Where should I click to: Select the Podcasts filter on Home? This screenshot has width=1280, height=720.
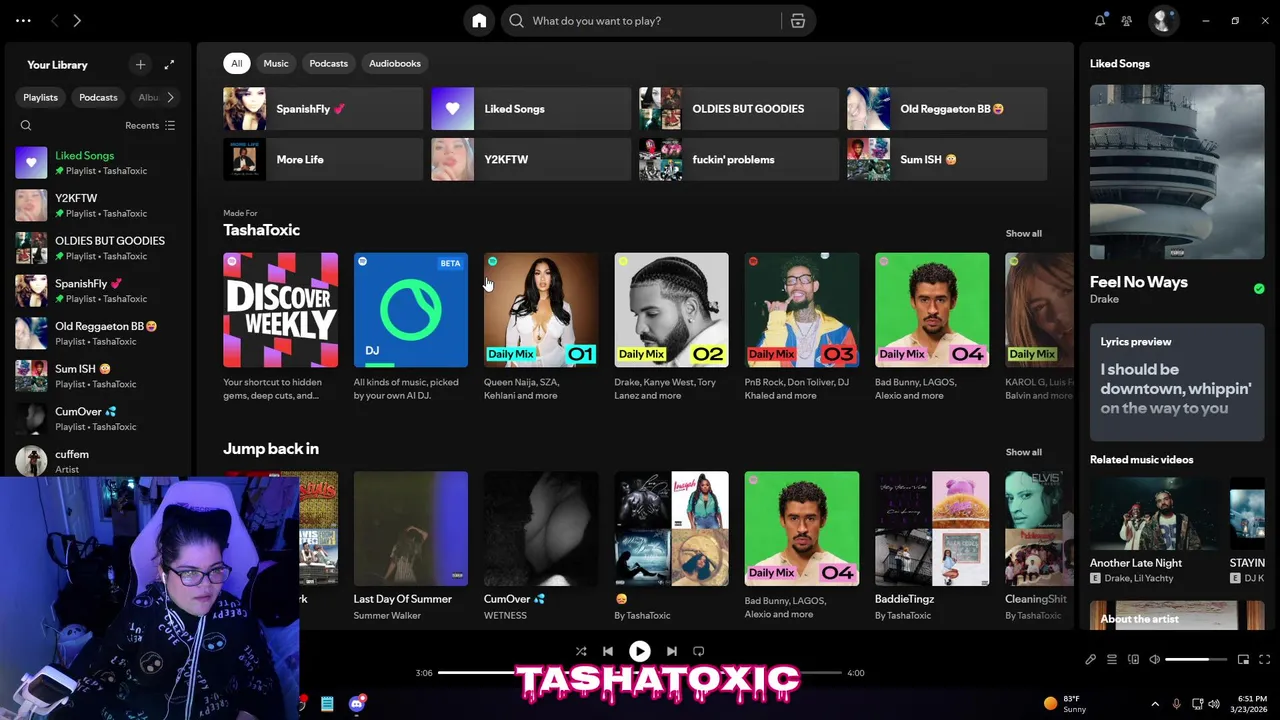point(328,63)
